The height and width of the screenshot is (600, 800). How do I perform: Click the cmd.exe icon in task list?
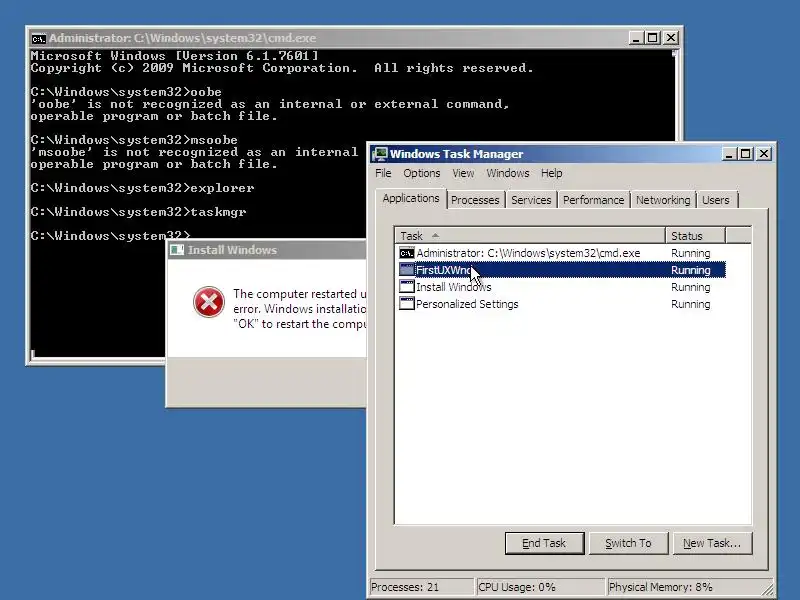(x=407, y=253)
